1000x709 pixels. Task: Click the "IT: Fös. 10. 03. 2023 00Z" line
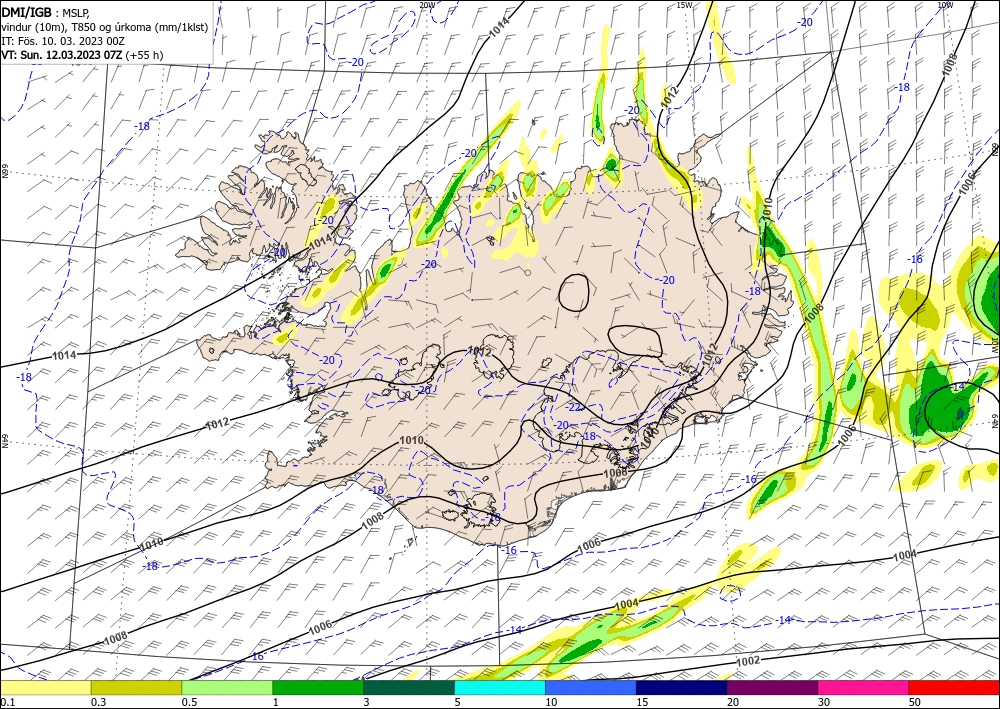point(62,41)
